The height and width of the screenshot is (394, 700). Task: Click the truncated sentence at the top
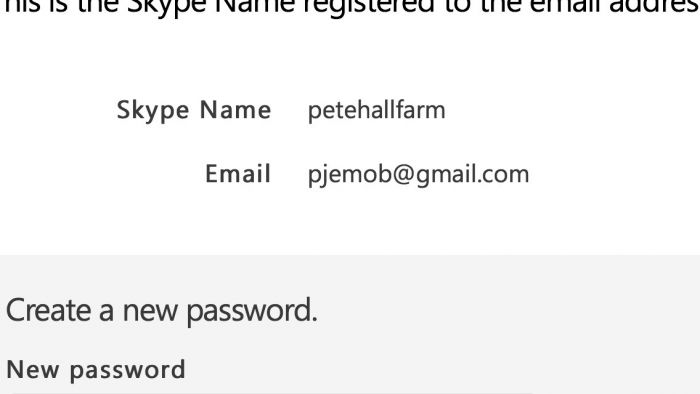[x=350, y=8]
